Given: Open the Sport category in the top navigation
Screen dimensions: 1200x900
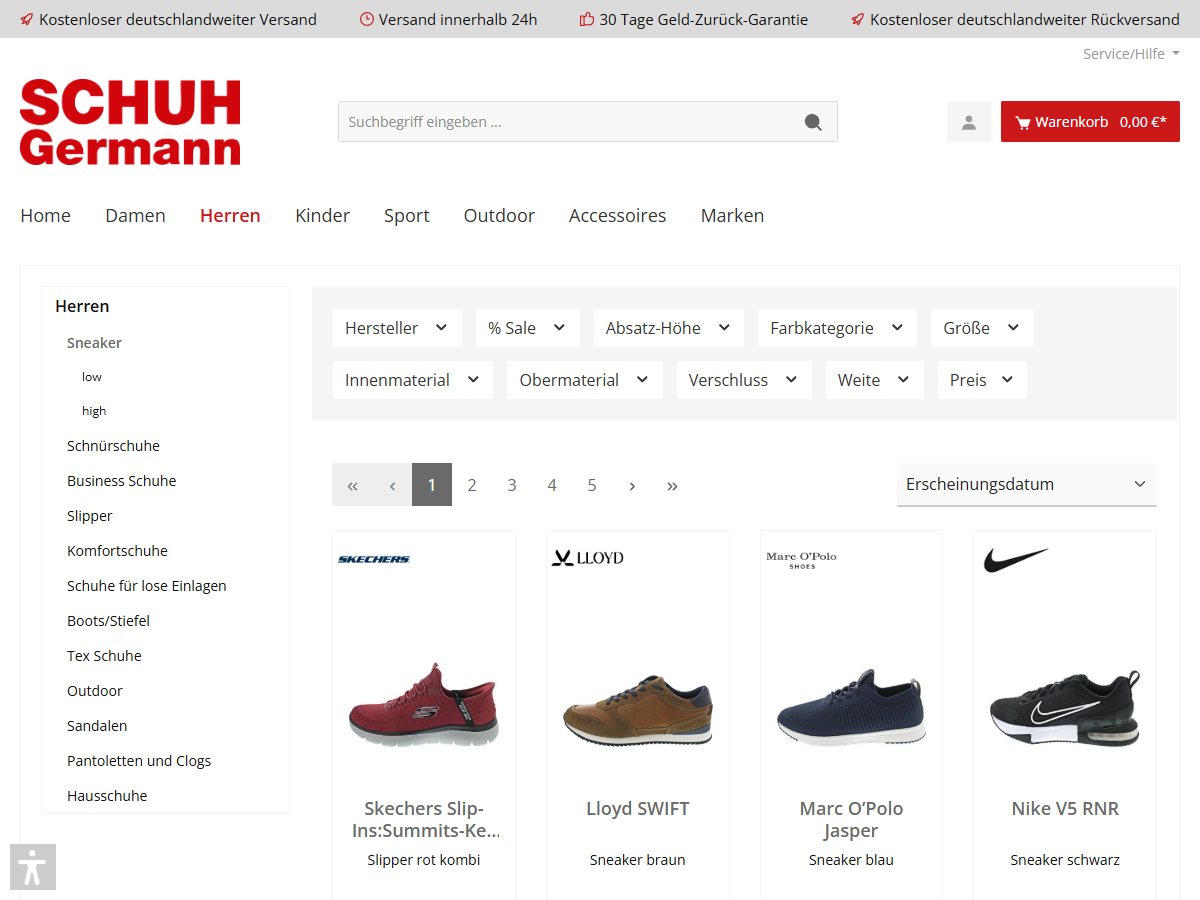Looking at the screenshot, I should pos(407,215).
